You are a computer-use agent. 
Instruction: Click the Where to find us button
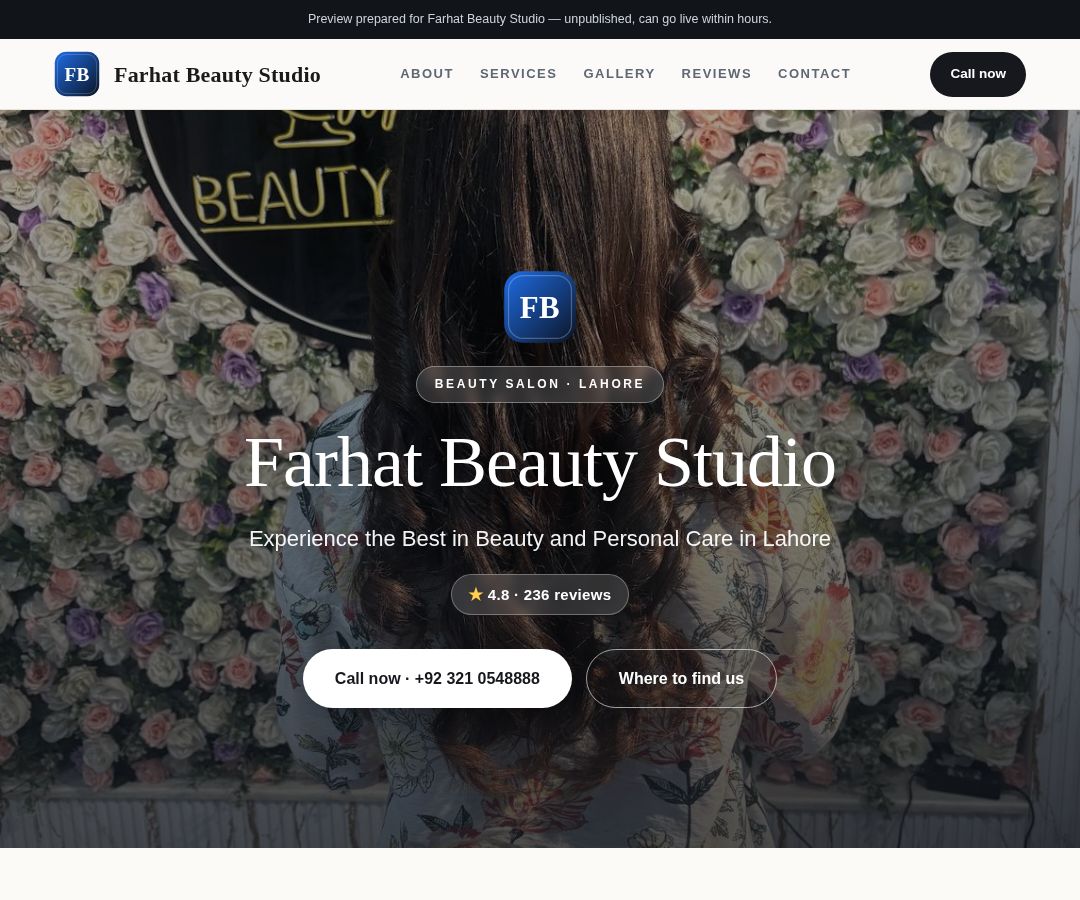pyautogui.click(x=681, y=678)
